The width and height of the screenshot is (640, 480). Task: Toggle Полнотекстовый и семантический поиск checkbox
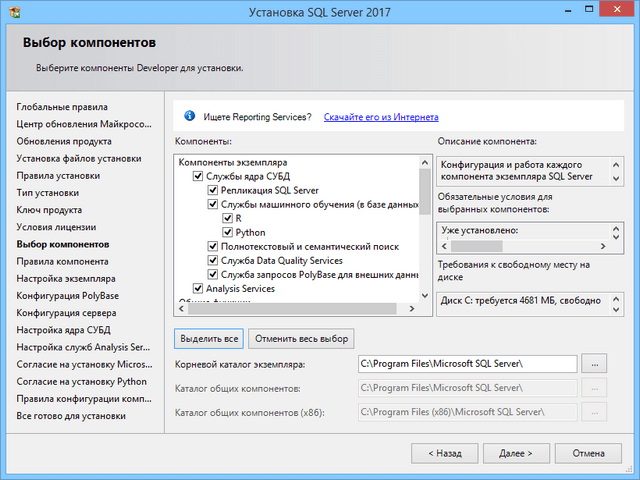point(213,247)
